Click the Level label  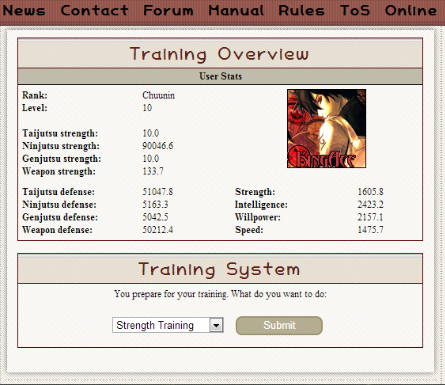[x=35, y=108]
